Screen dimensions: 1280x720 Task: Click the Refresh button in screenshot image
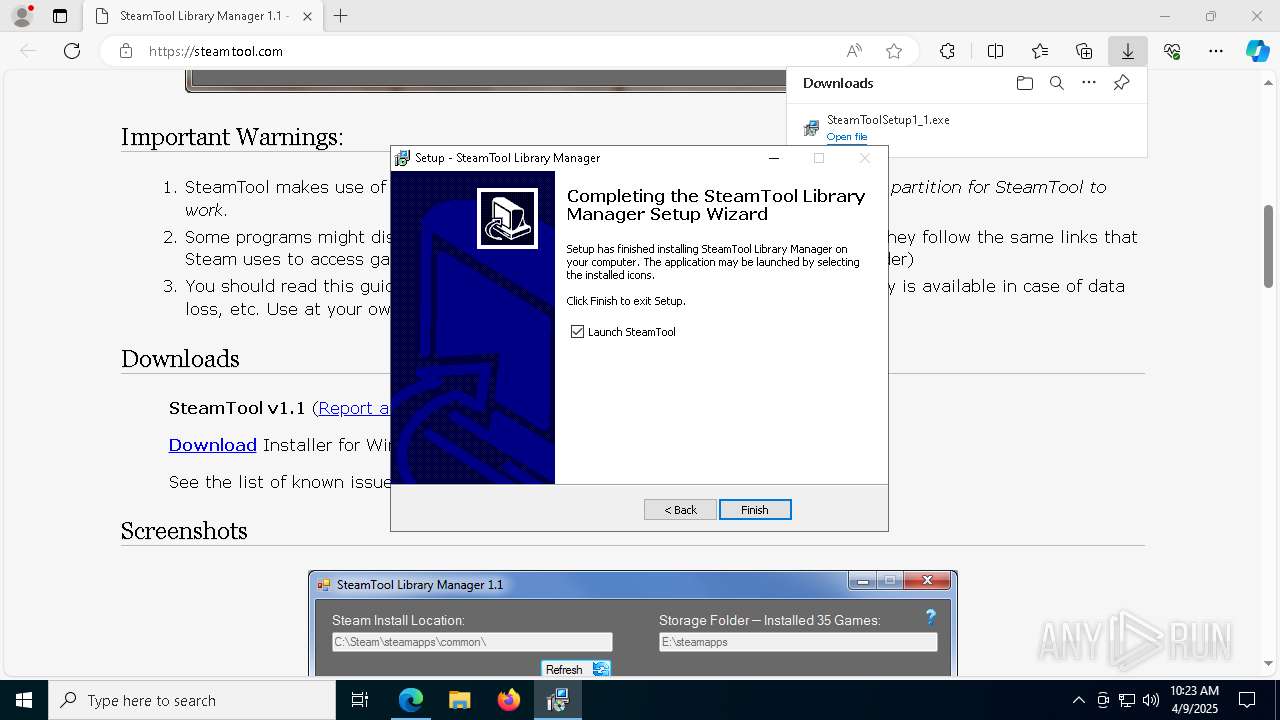[x=575, y=669]
